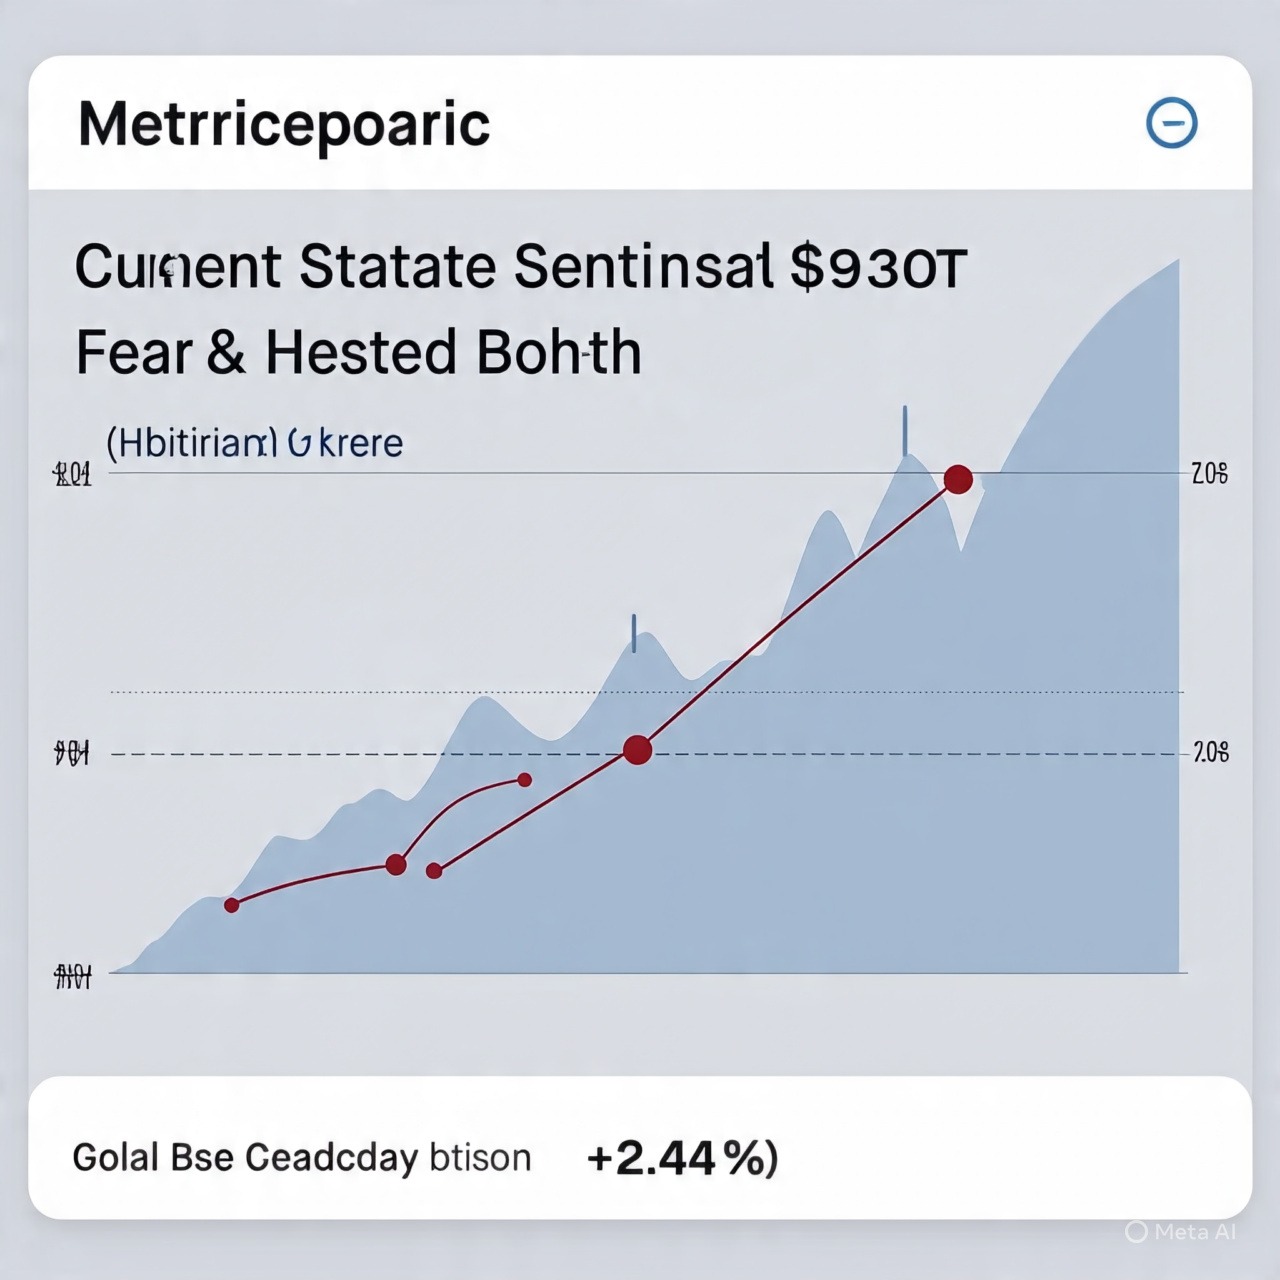Click the leftmost small red data point

(x=232, y=905)
